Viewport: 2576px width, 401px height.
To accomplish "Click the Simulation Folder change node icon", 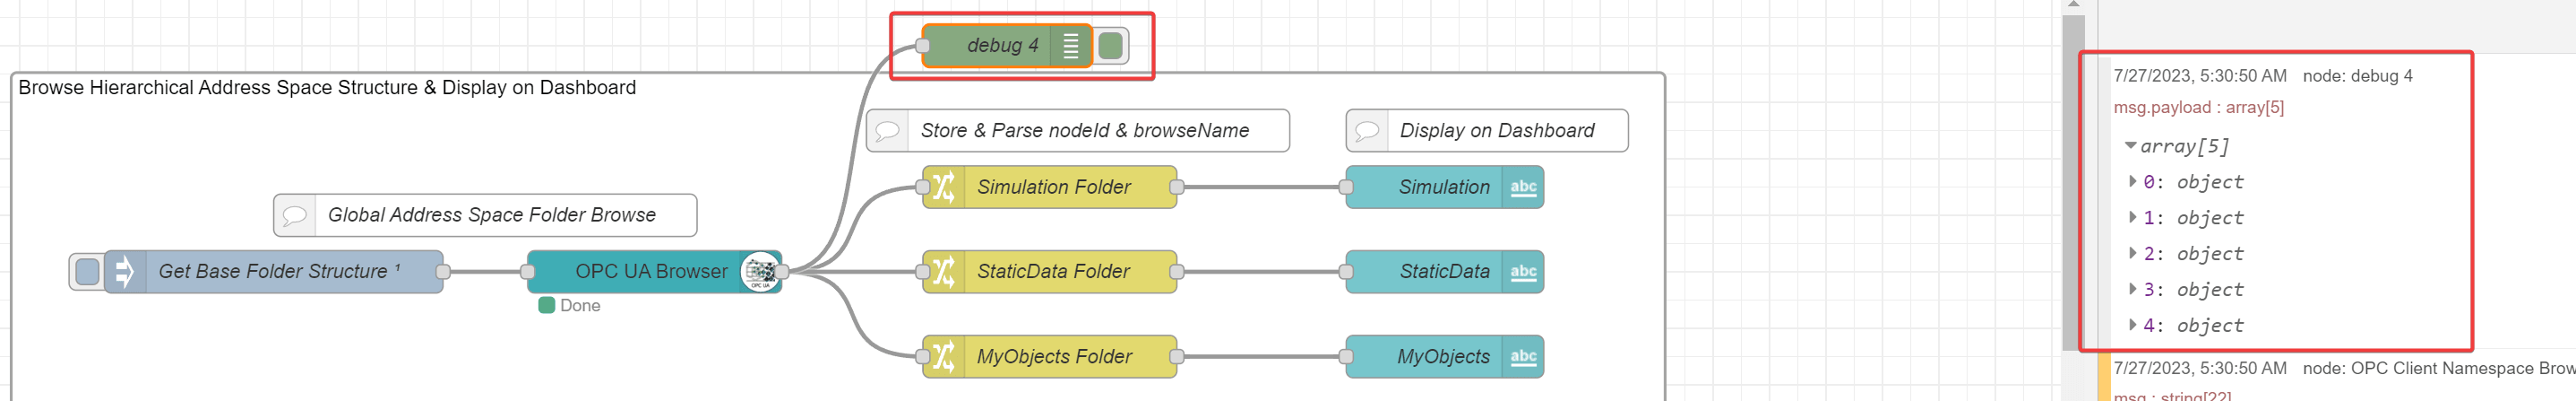I will 943,187.
